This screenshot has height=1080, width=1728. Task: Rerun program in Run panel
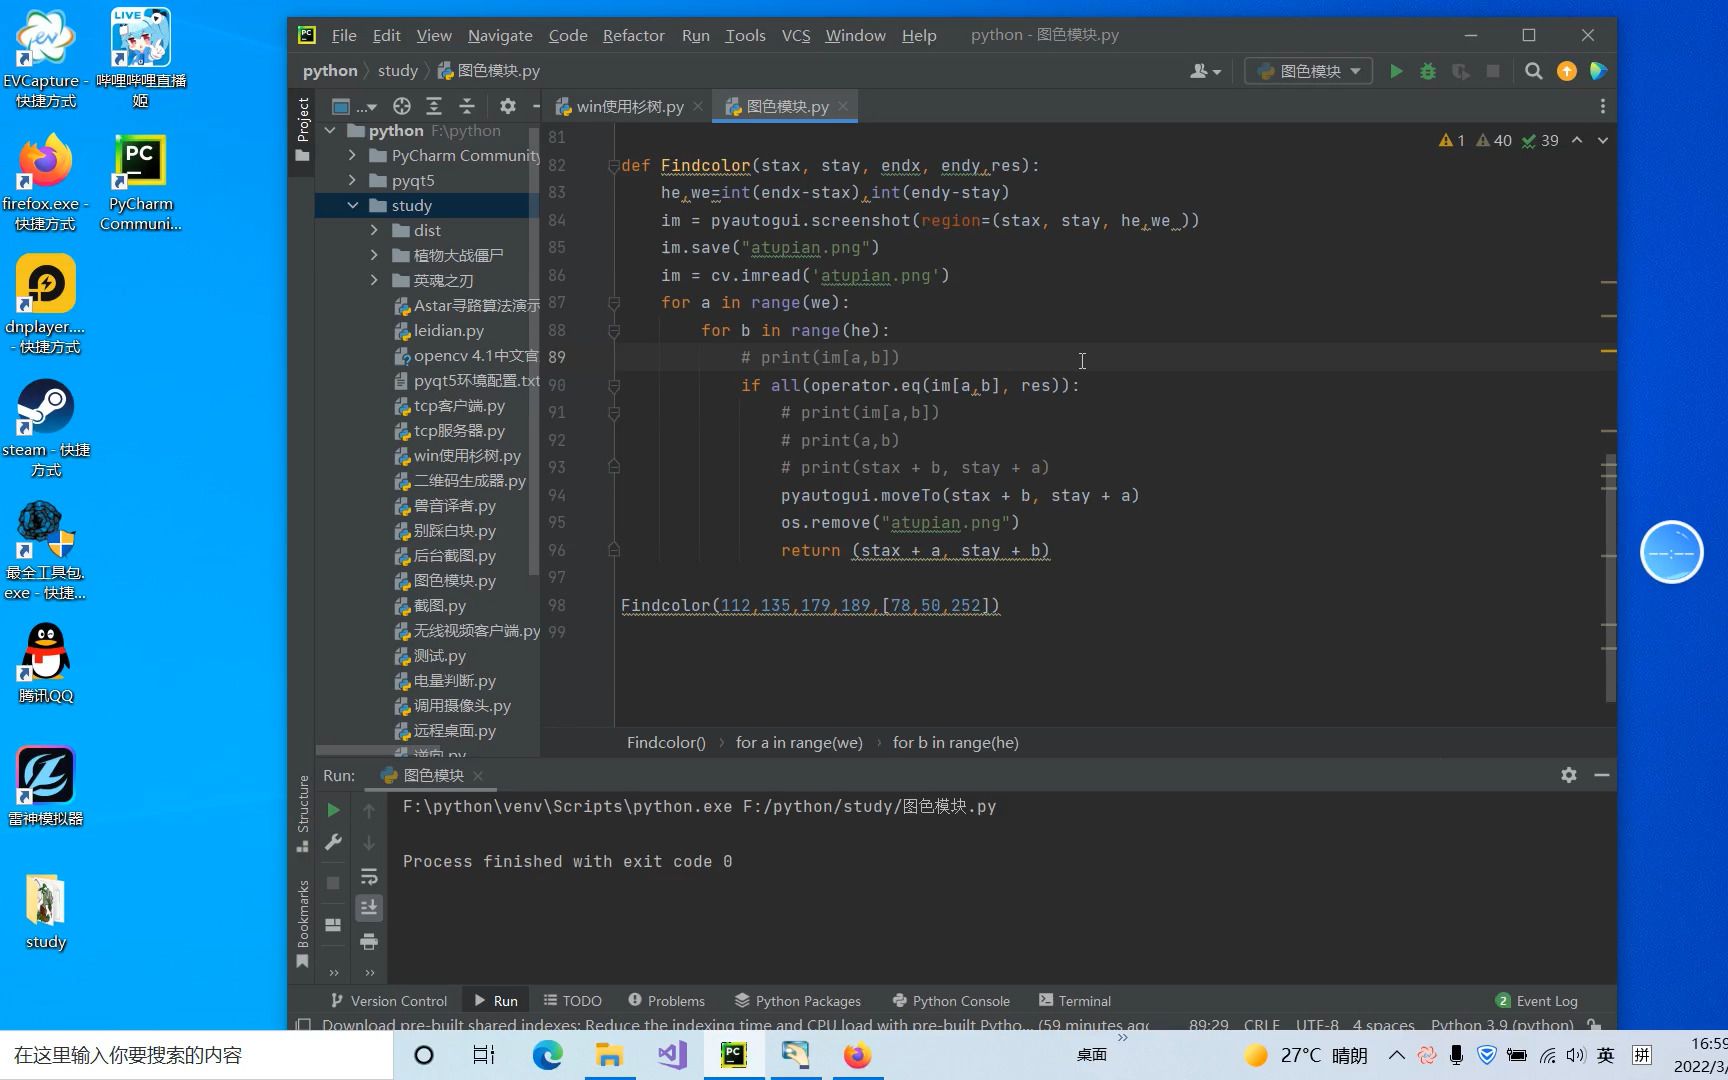tap(334, 810)
